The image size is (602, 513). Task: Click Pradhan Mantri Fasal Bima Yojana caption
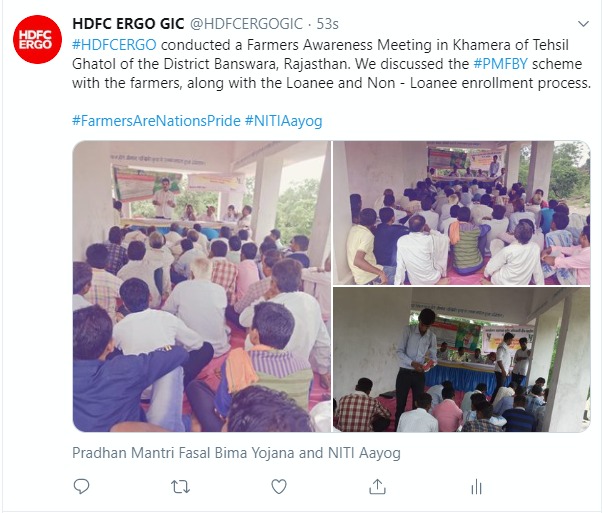pyautogui.click(x=236, y=453)
